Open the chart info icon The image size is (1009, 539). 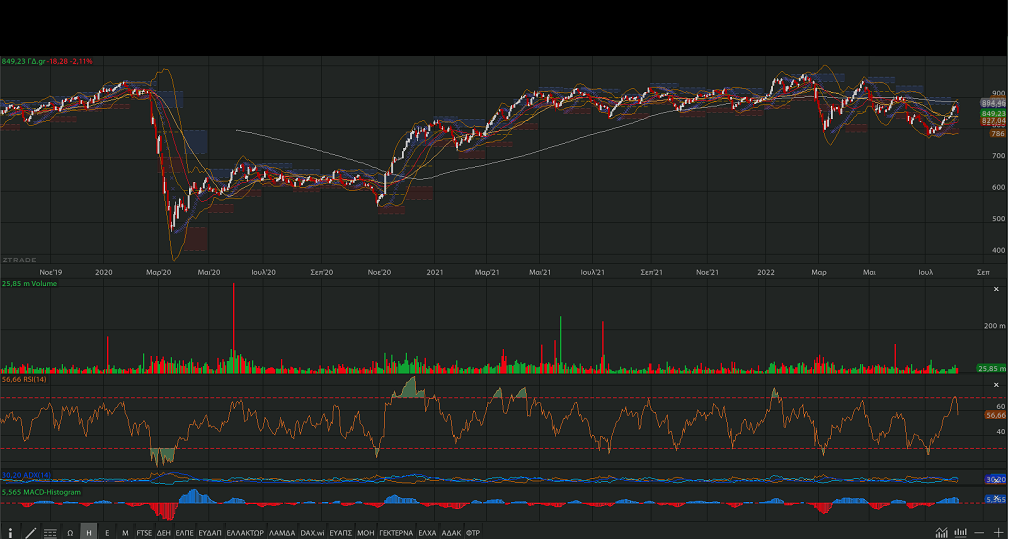[x=11, y=532]
